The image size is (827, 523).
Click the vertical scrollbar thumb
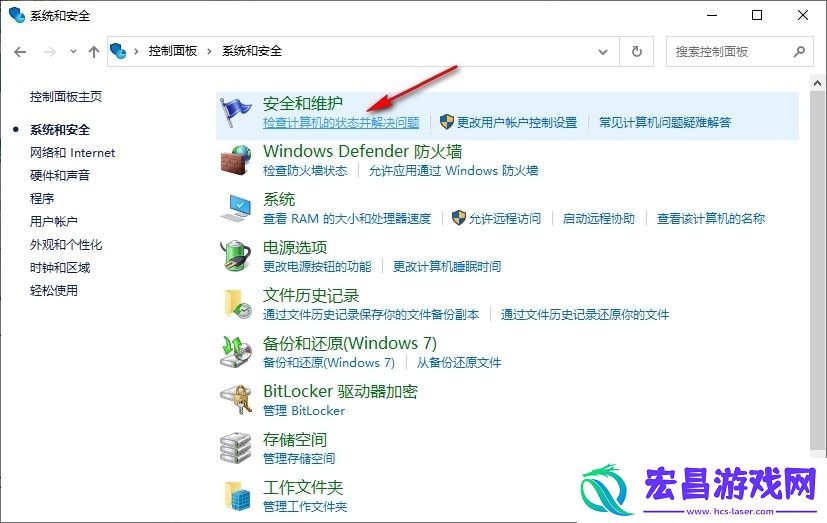coord(818,269)
